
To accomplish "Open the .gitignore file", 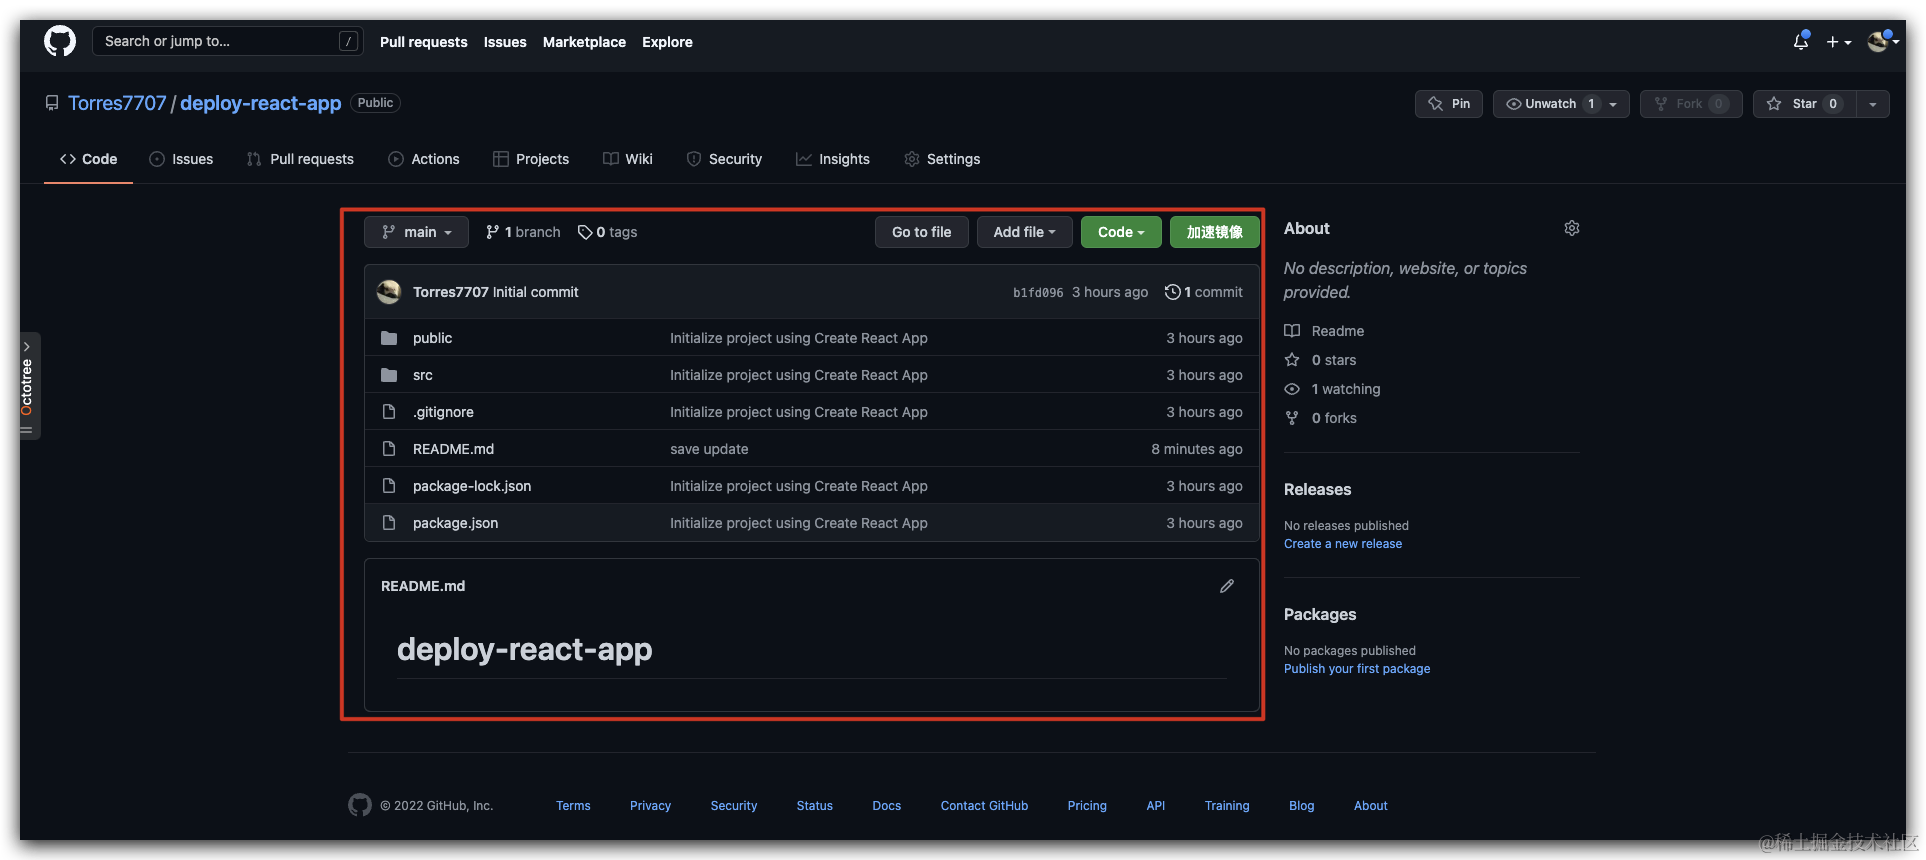I will pyautogui.click(x=443, y=412).
